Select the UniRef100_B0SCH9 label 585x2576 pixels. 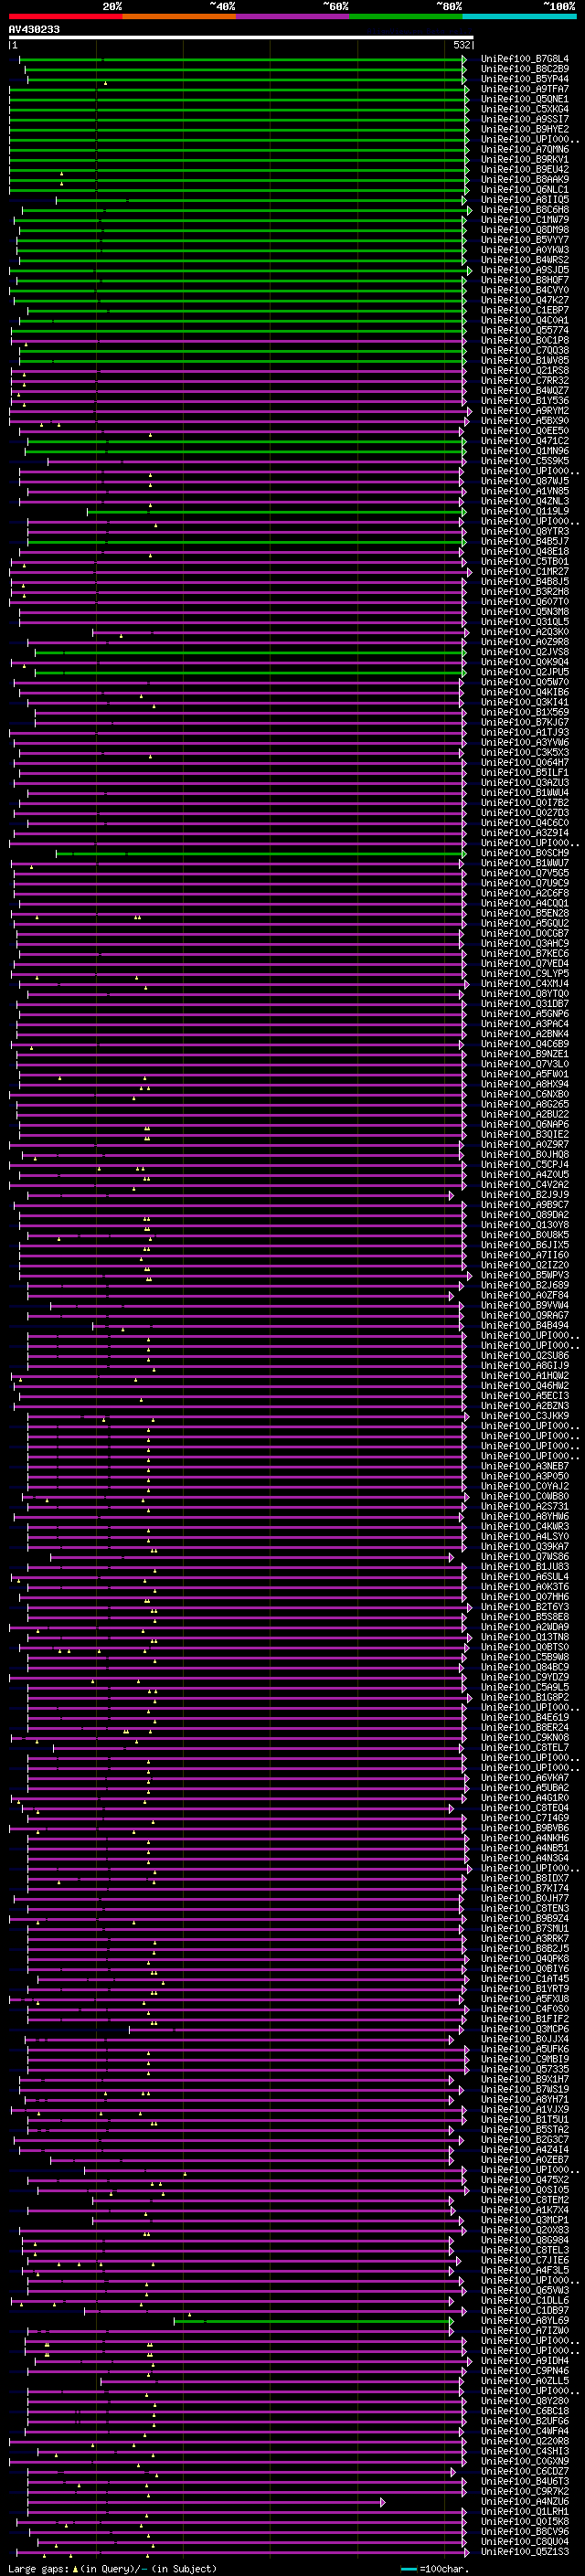(525, 853)
